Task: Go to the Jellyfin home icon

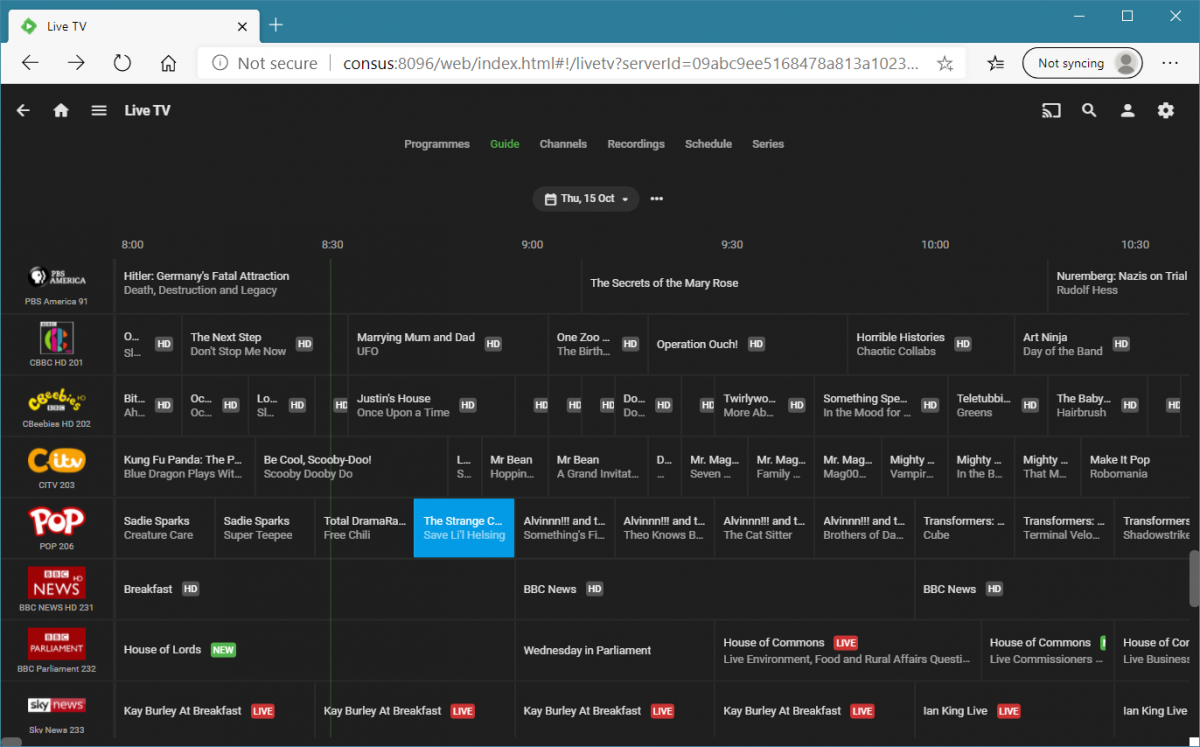Action: (61, 111)
